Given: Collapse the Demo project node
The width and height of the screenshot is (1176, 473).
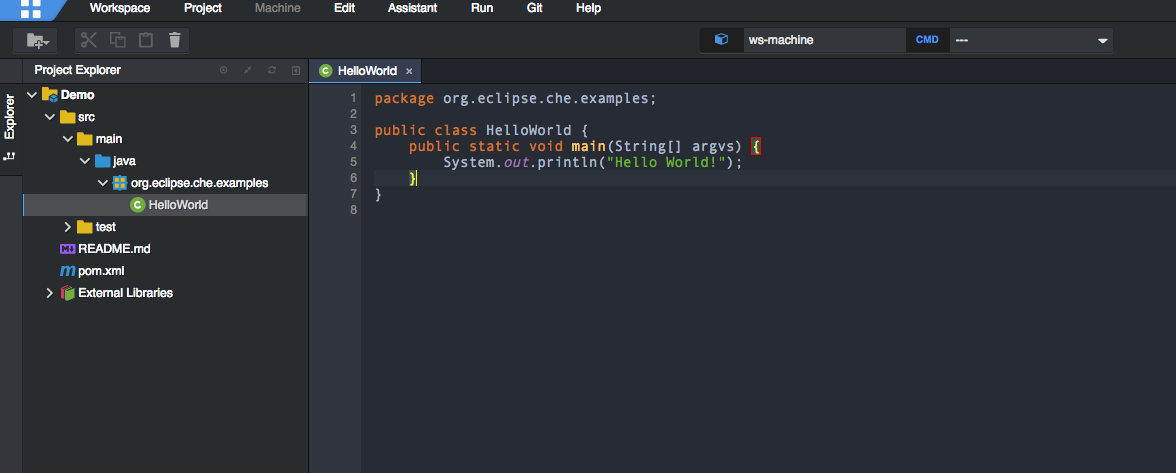Looking at the screenshot, I should pos(32,95).
